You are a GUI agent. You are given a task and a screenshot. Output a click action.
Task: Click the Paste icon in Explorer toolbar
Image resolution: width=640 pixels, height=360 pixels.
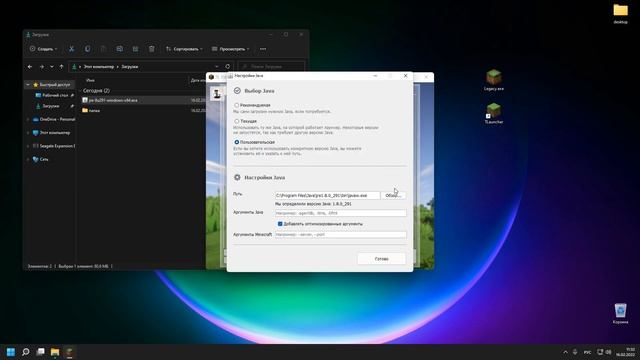click(103, 49)
